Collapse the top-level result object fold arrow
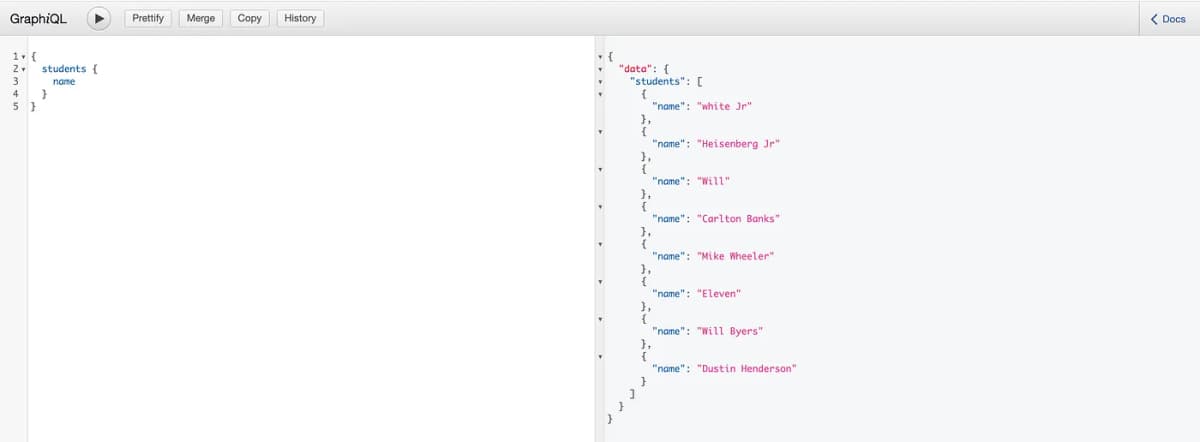 click(600, 56)
